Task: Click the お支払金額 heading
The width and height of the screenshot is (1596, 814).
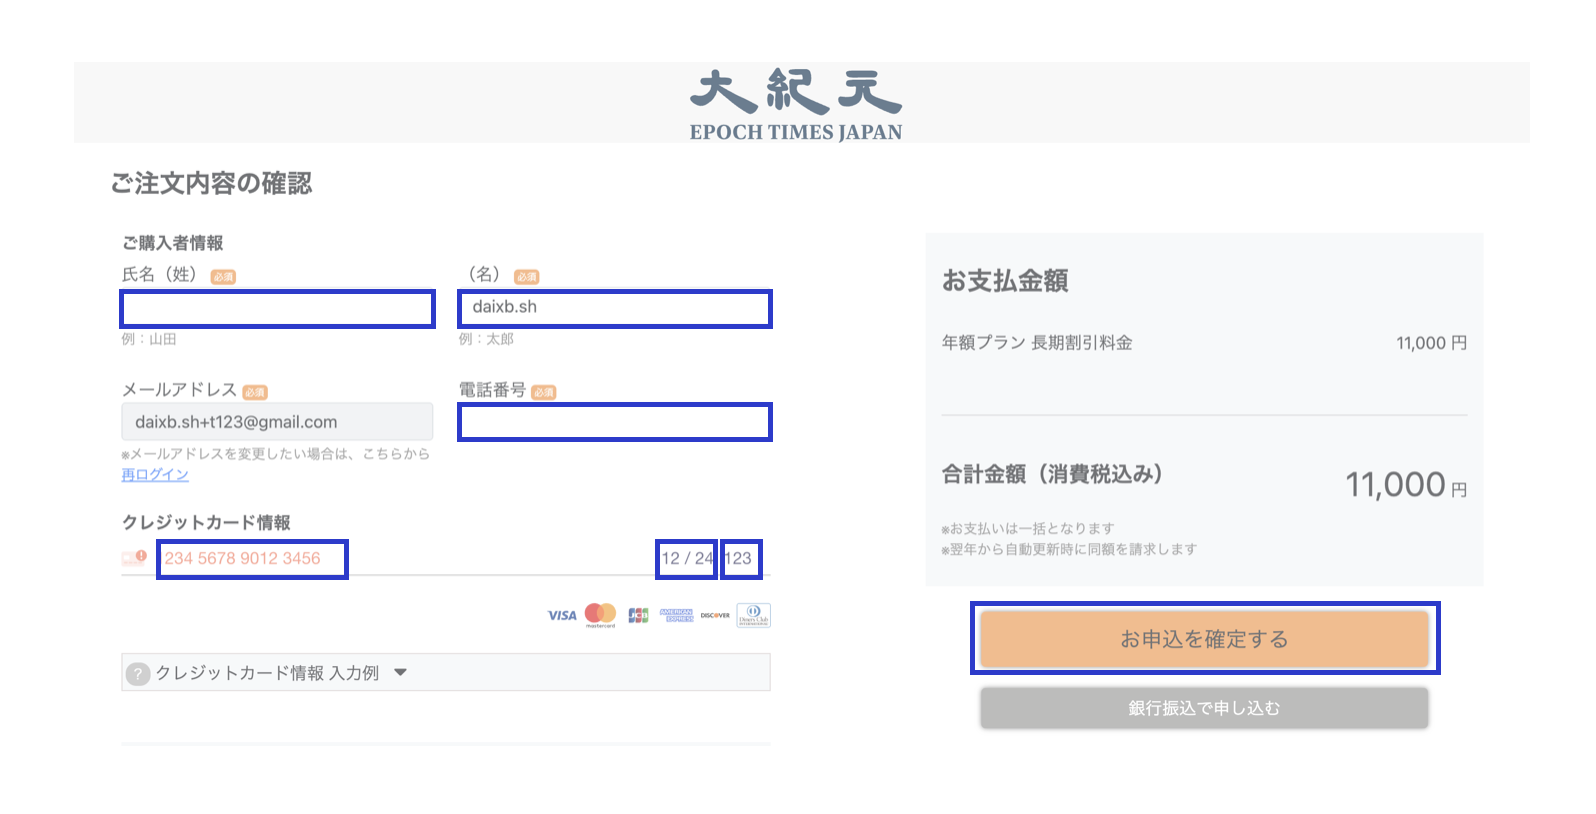Action: 1005,281
